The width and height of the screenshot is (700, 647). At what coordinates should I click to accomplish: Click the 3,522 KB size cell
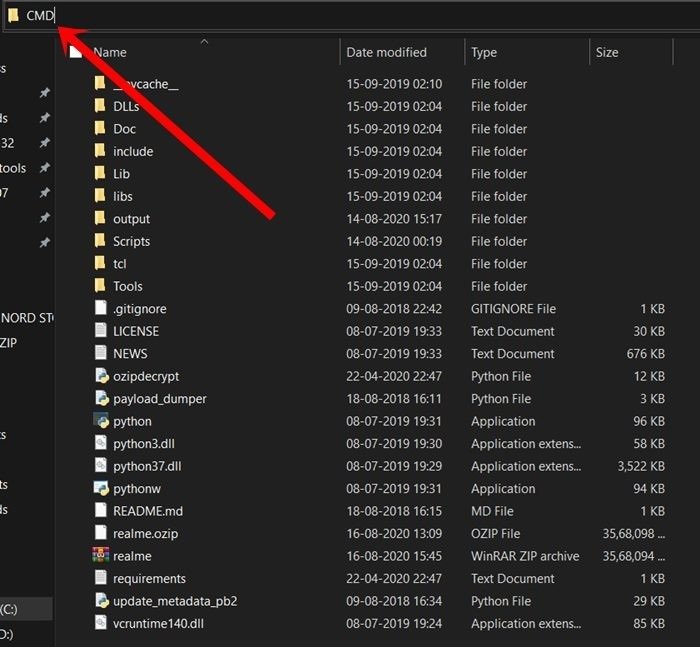[x=641, y=466]
